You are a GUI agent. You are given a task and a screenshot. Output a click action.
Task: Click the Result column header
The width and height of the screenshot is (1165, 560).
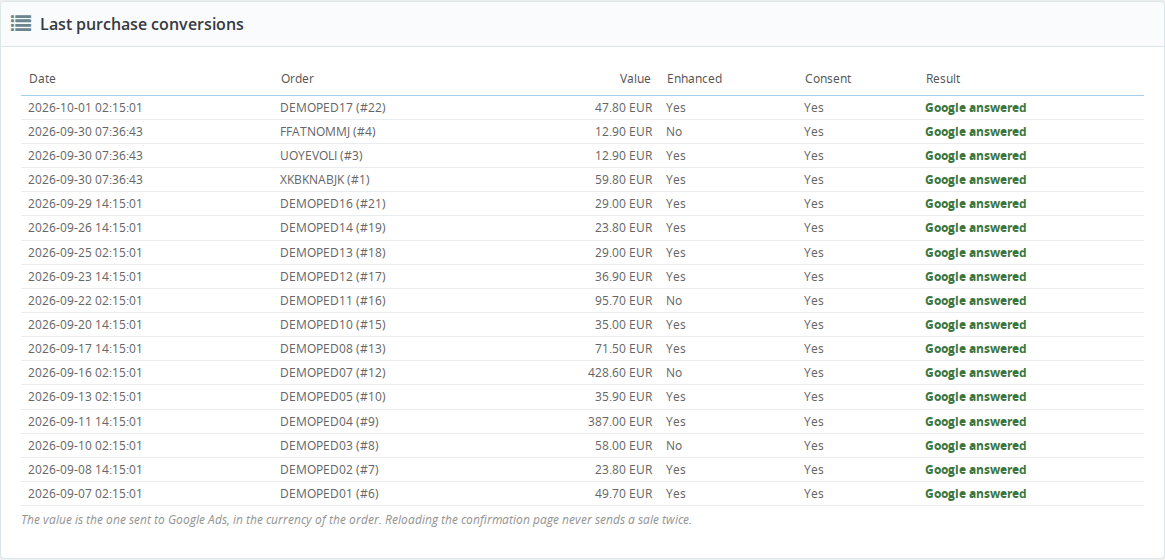(943, 79)
